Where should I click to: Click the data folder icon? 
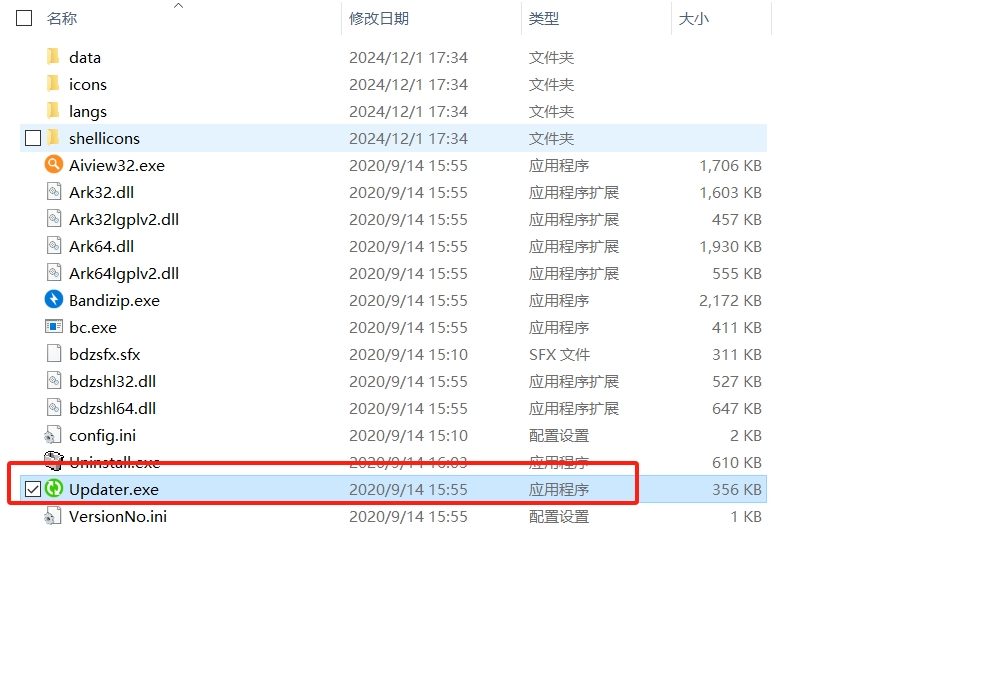pyautogui.click(x=54, y=57)
